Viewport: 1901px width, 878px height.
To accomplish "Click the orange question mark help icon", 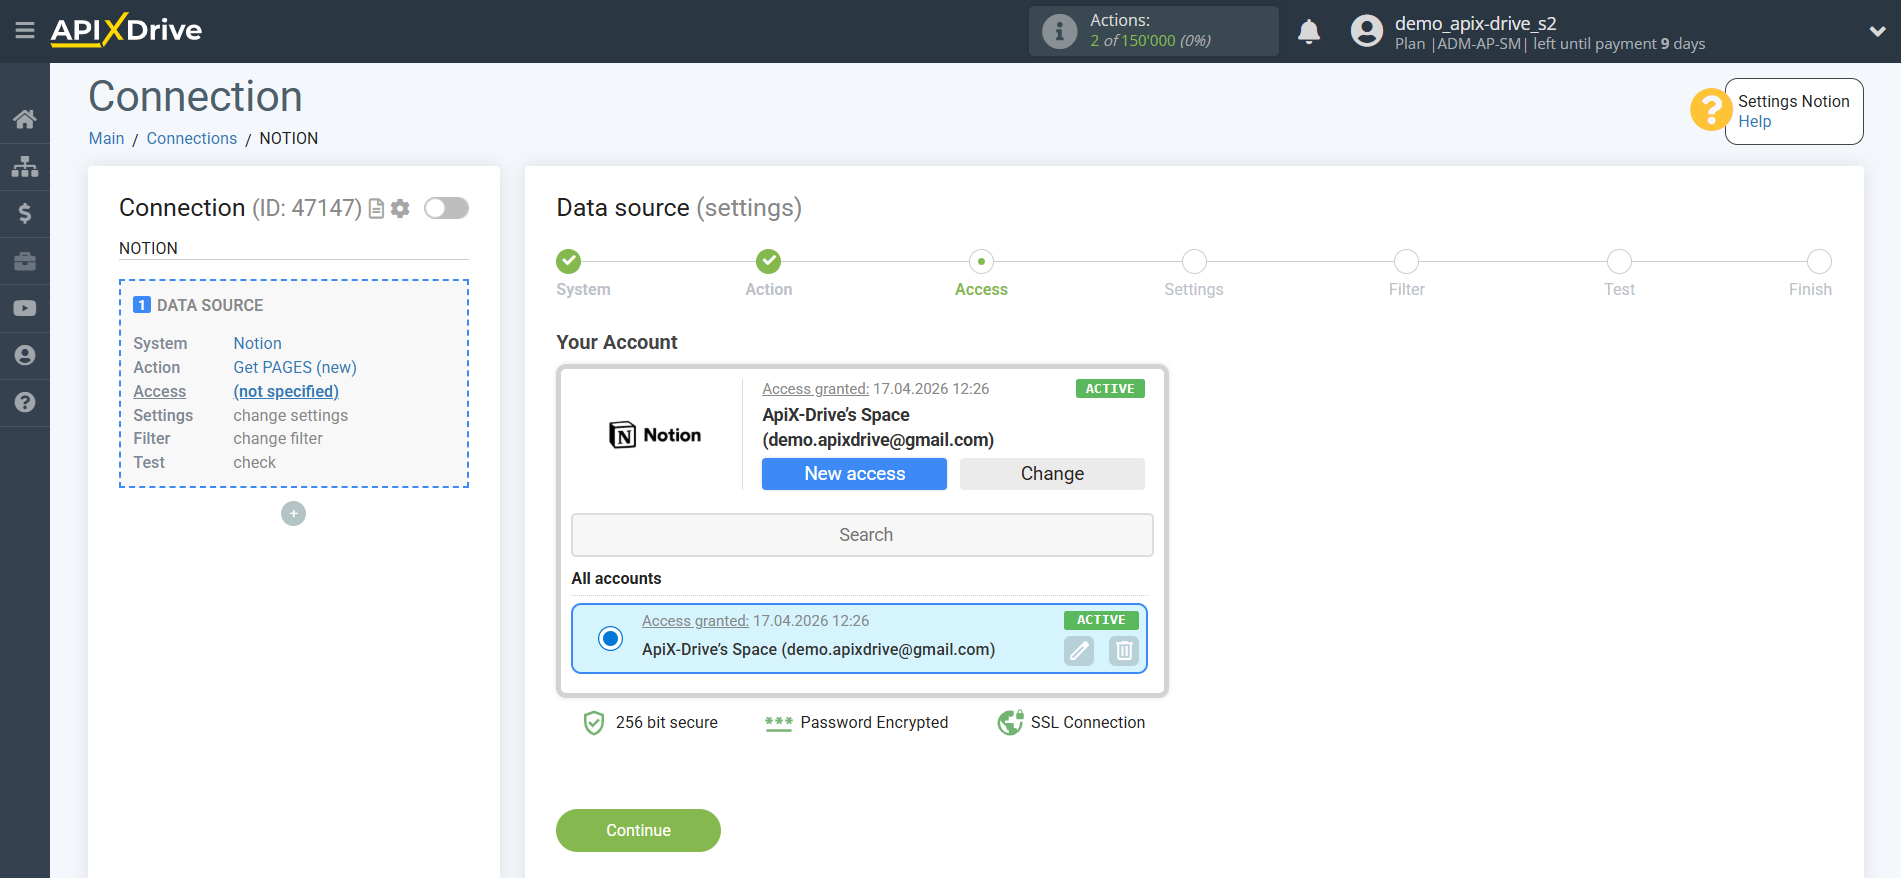I will coord(1710,109).
